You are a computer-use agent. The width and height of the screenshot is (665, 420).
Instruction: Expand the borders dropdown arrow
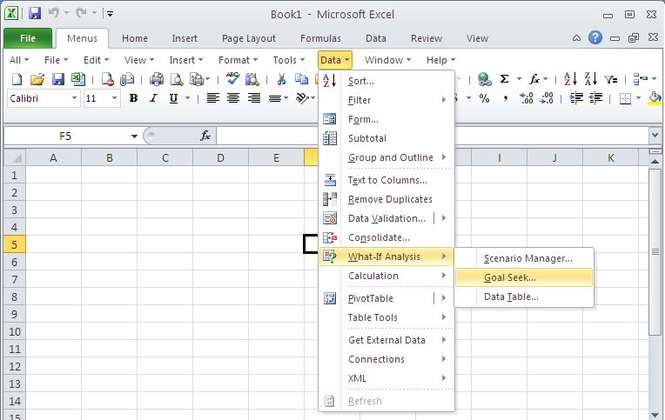coord(638,98)
